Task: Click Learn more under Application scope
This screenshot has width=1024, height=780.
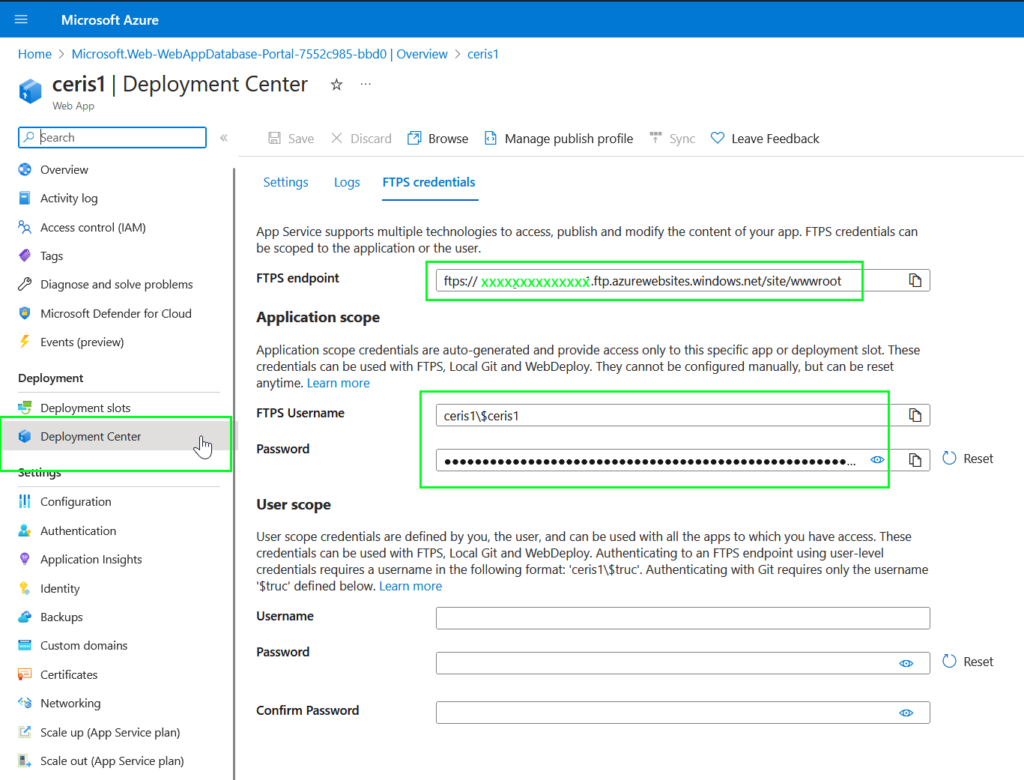Action: 338,383
